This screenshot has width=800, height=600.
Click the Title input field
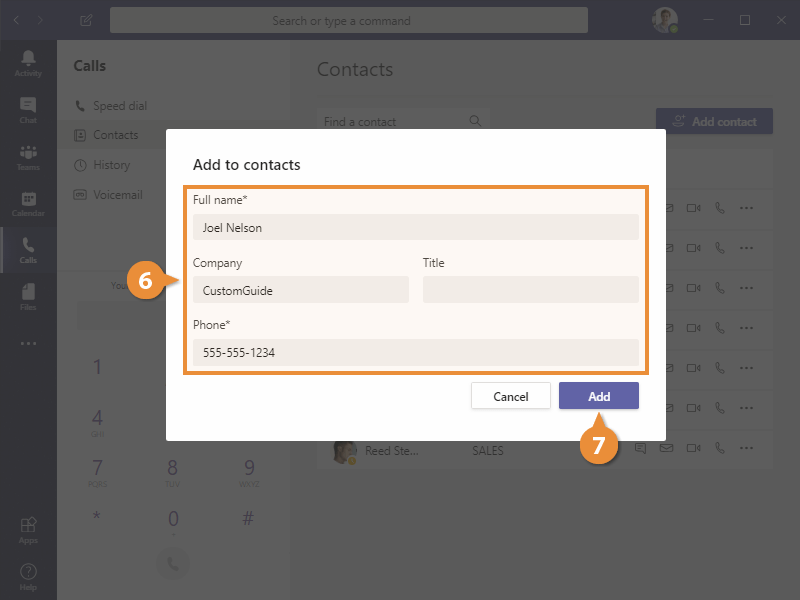point(530,290)
